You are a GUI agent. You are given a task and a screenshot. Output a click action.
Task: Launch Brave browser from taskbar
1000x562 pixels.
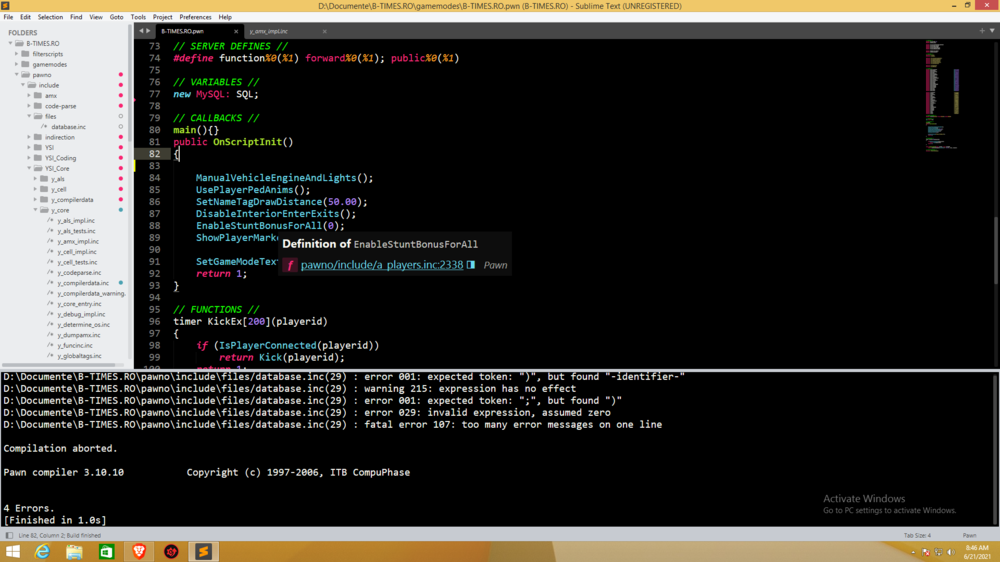(139, 552)
